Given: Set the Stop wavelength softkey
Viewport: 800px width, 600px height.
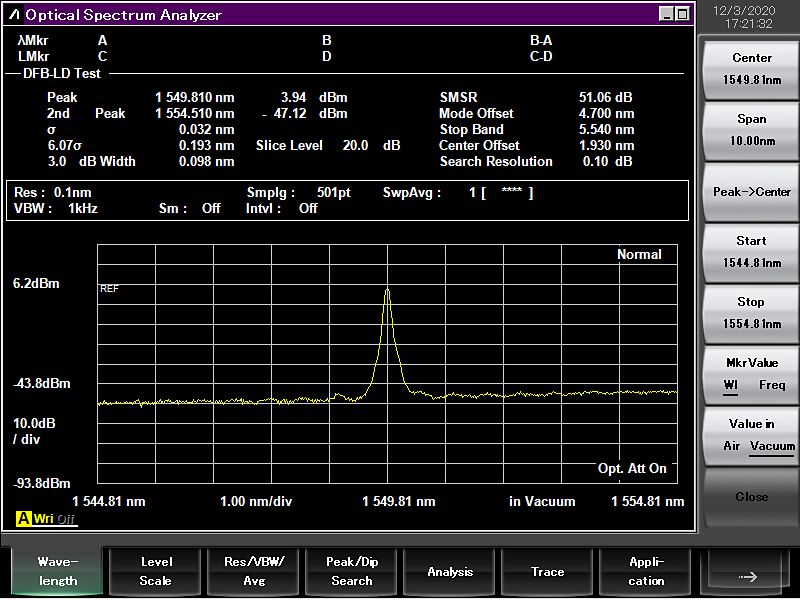Looking at the screenshot, I should coord(751,313).
